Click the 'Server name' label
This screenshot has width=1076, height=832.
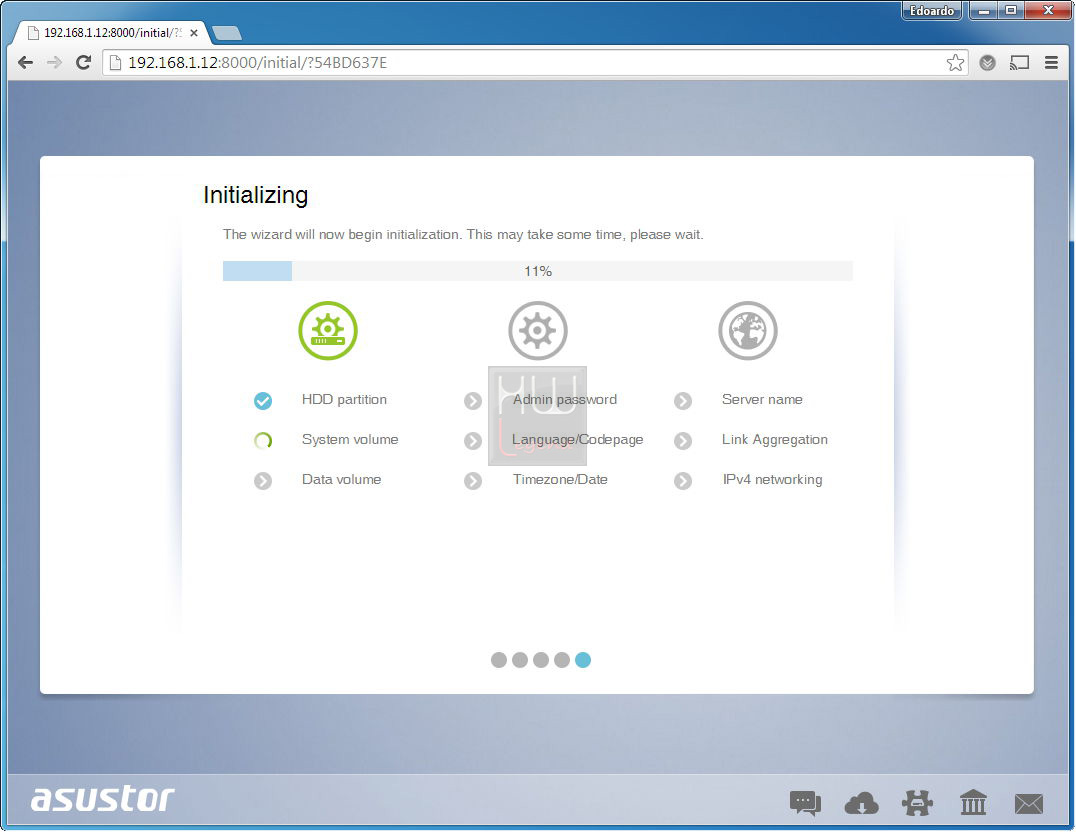pyautogui.click(x=762, y=400)
